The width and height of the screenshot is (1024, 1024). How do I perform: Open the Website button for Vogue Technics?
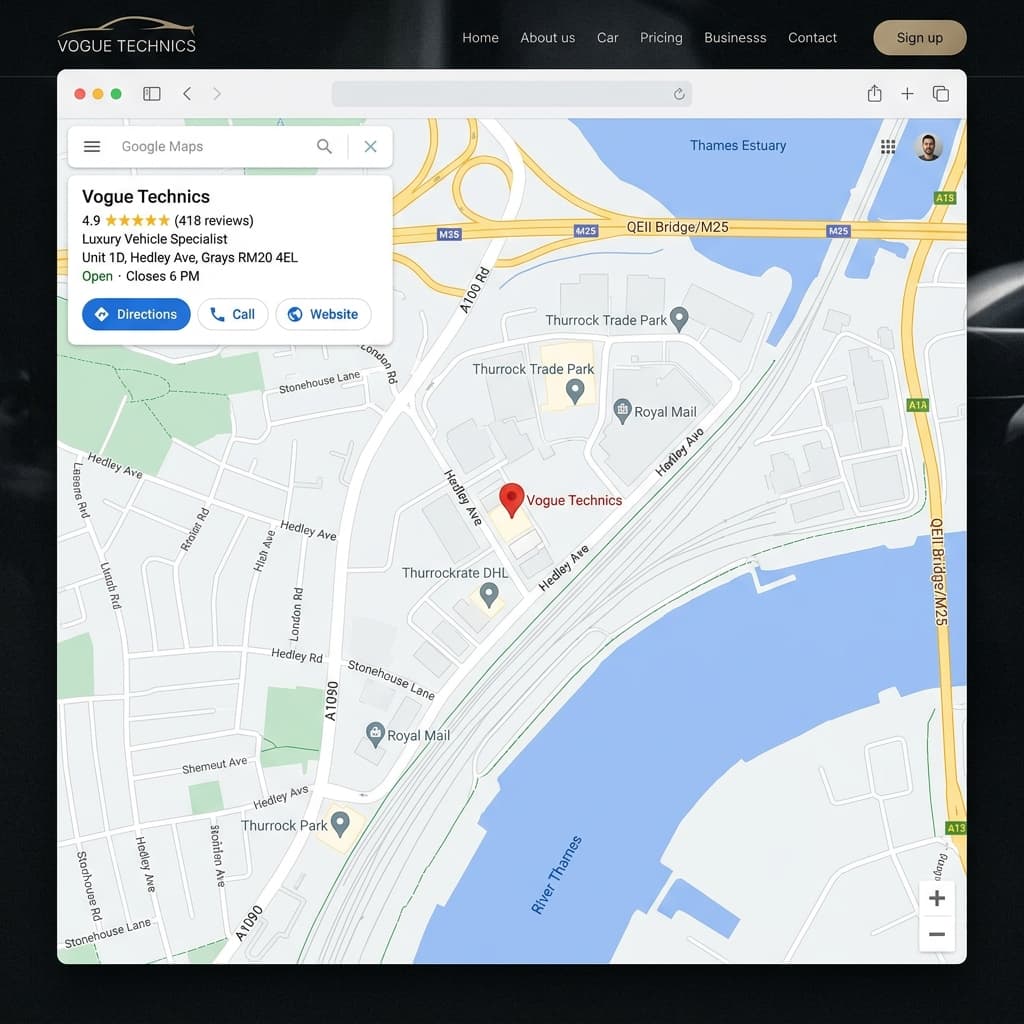pos(323,314)
